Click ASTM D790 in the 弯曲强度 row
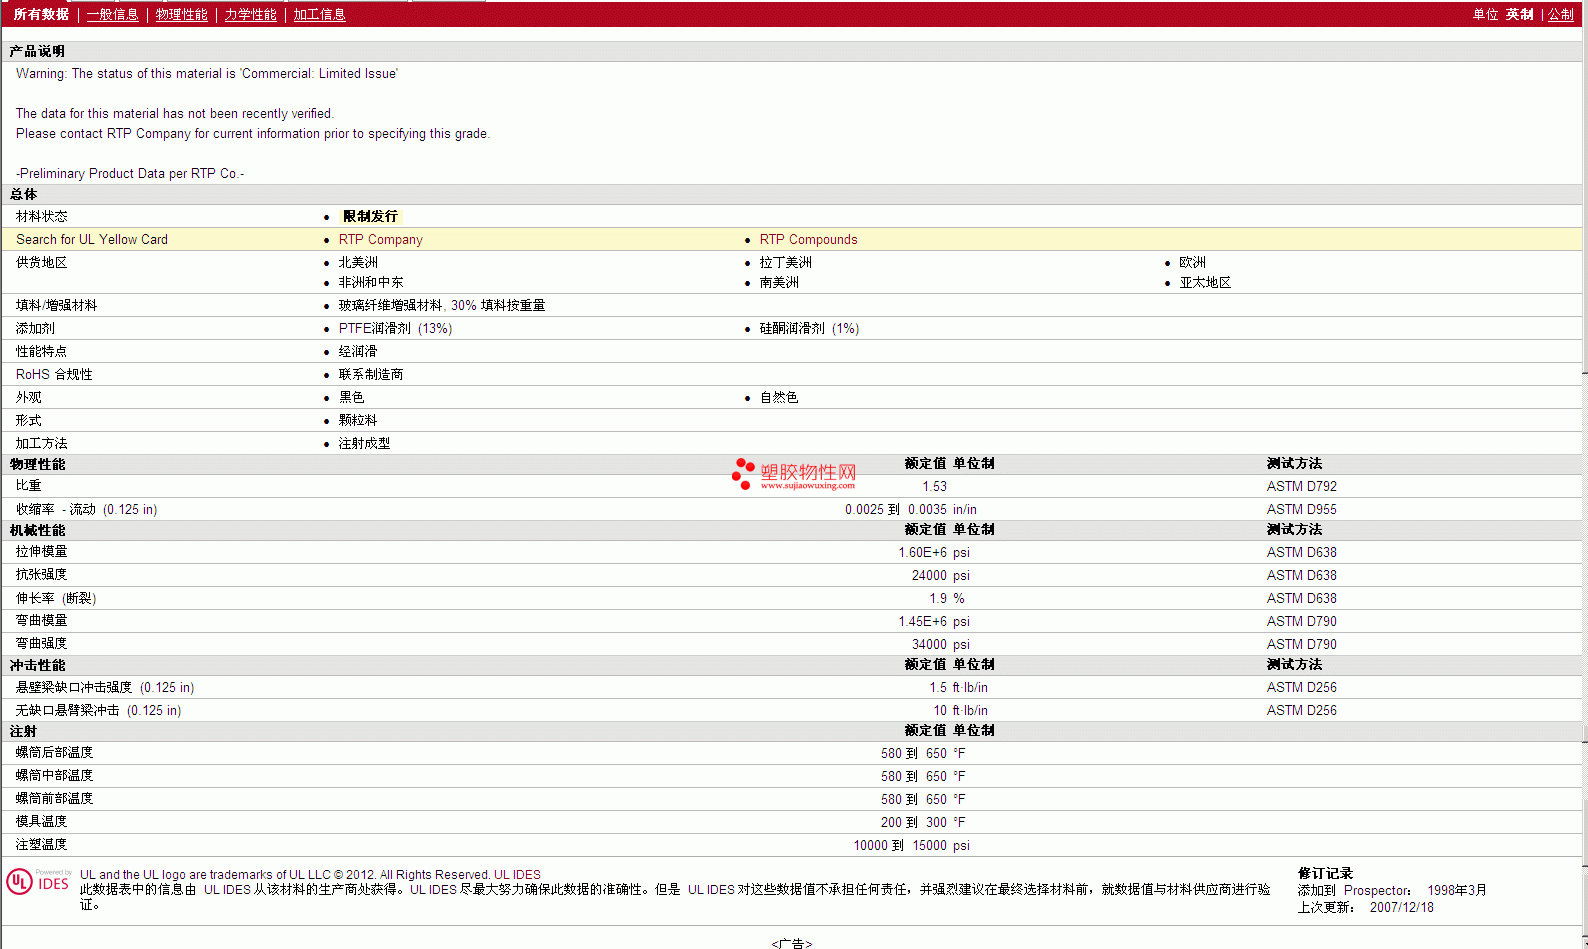The height and width of the screenshot is (949, 1588). point(1301,644)
